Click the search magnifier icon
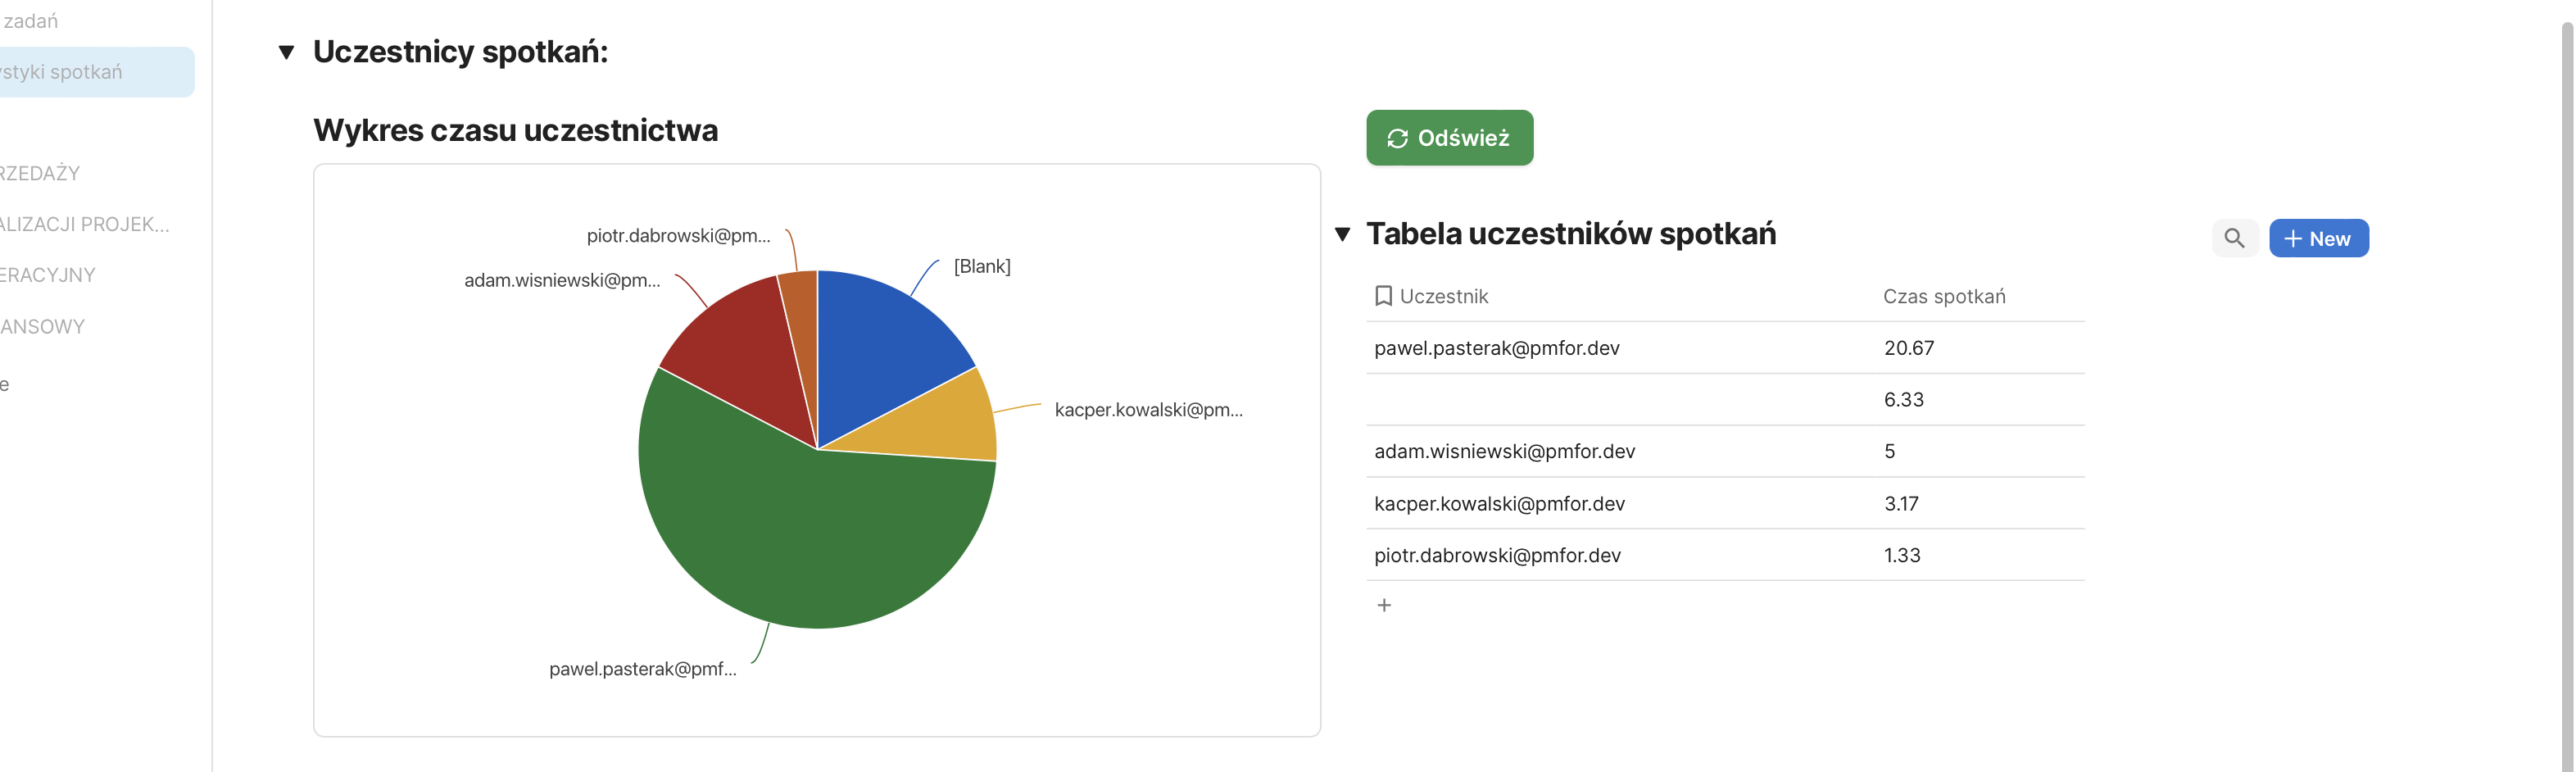Image resolution: width=2576 pixels, height=772 pixels. tap(2233, 238)
